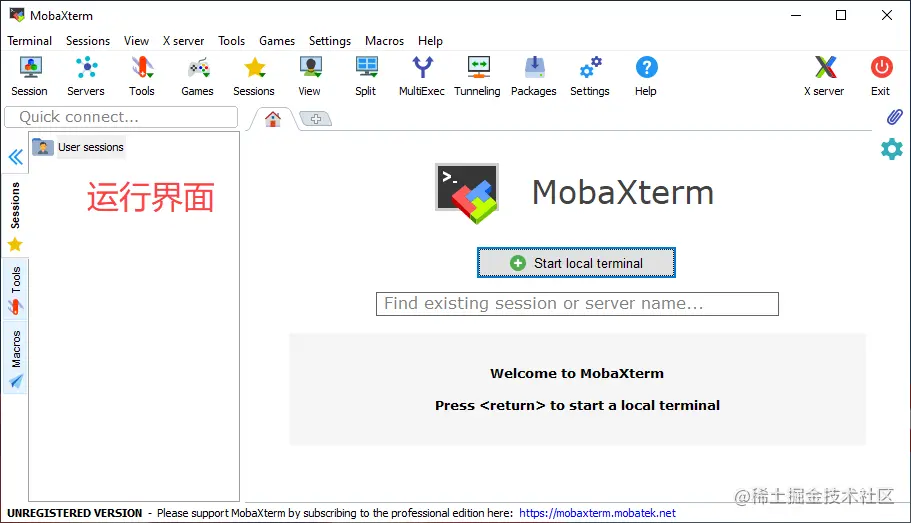Toggle the X server toolbar icon
The width and height of the screenshot is (911, 523).
point(824,76)
